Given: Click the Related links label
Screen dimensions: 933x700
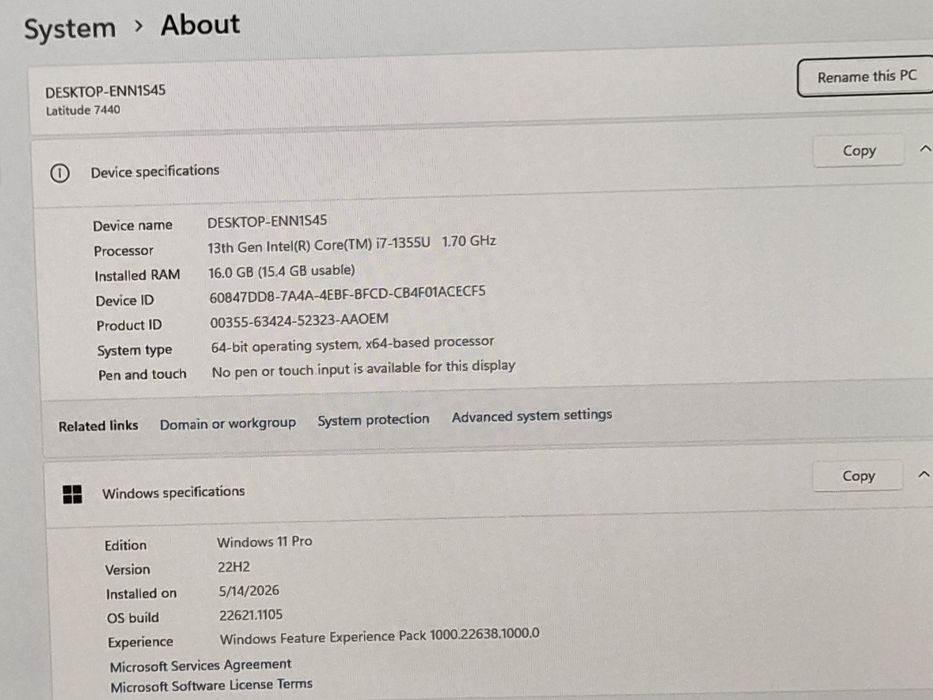Looking at the screenshot, I should [98, 426].
